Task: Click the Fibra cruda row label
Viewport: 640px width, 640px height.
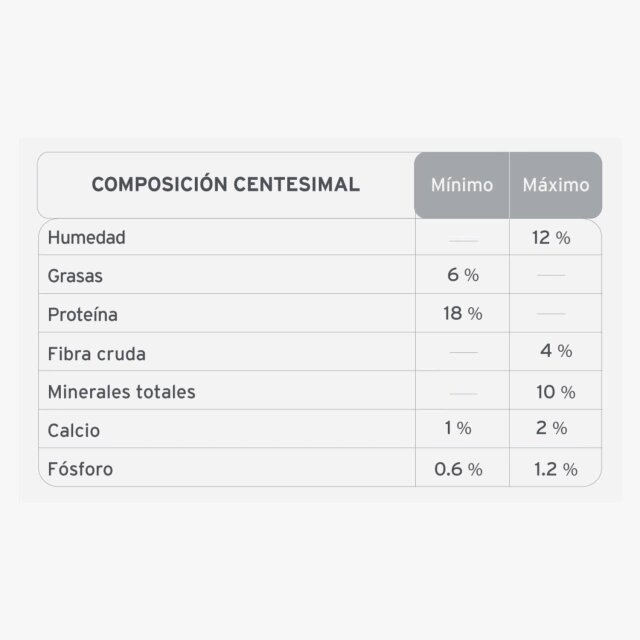Action: pyautogui.click(x=97, y=354)
